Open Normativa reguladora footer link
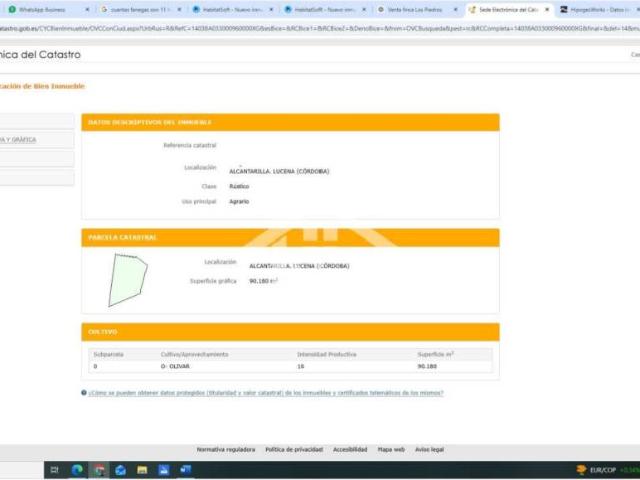The height and width of the screenshot is (480, 640). coord(226,449)
